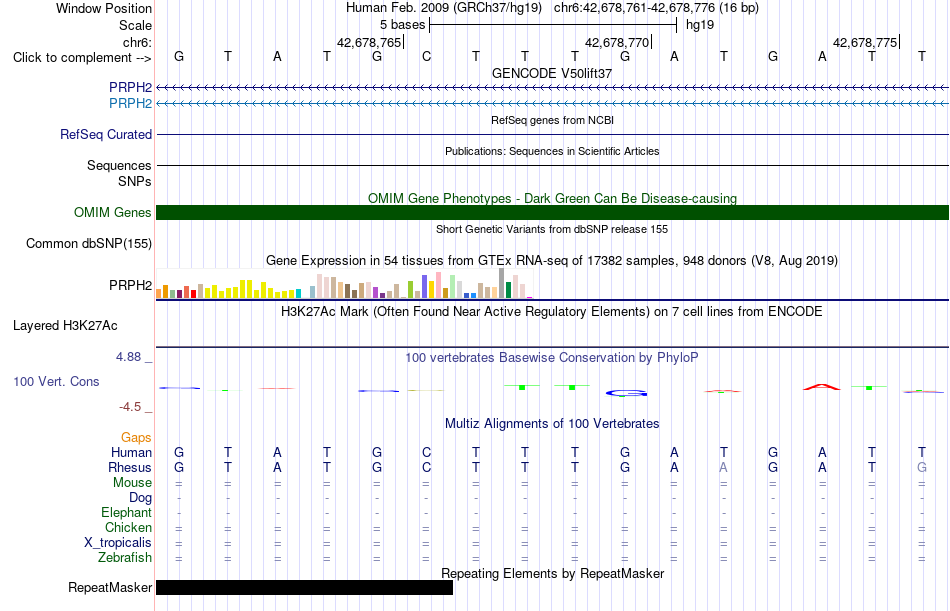Click the Mouse species label

click(132, 482)
